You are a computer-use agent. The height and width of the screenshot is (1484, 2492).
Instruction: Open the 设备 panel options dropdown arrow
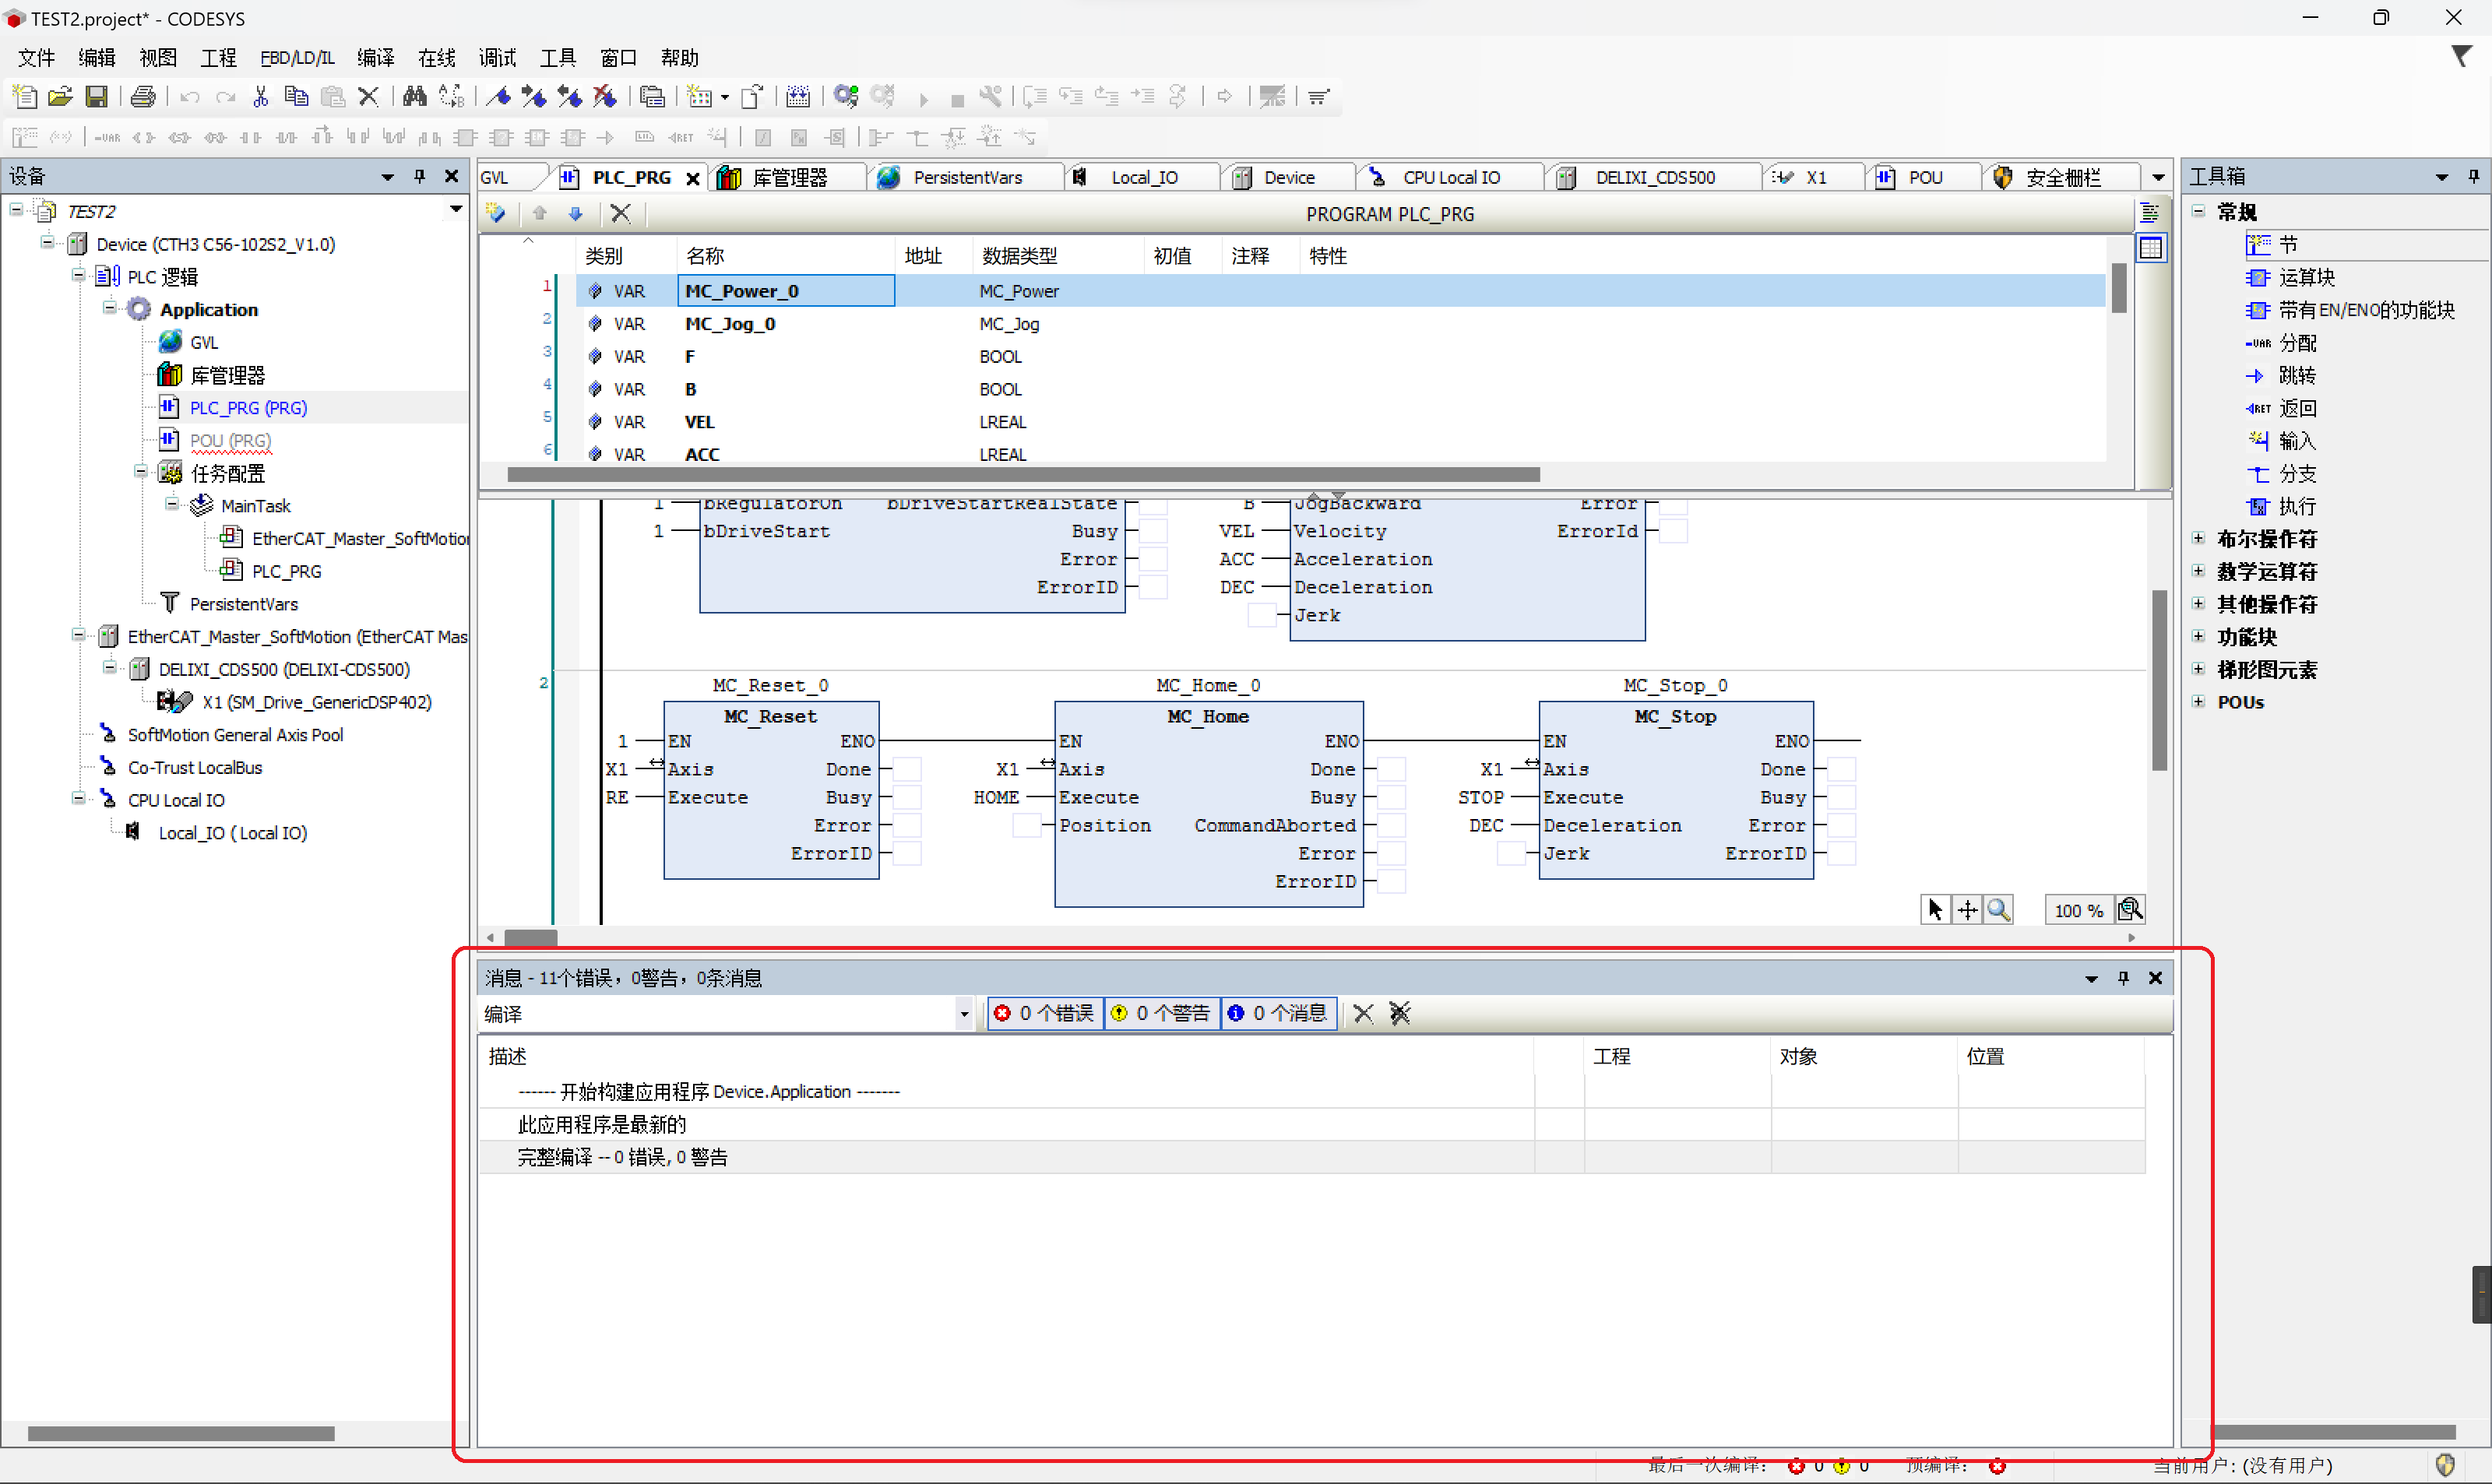(387, 177)
